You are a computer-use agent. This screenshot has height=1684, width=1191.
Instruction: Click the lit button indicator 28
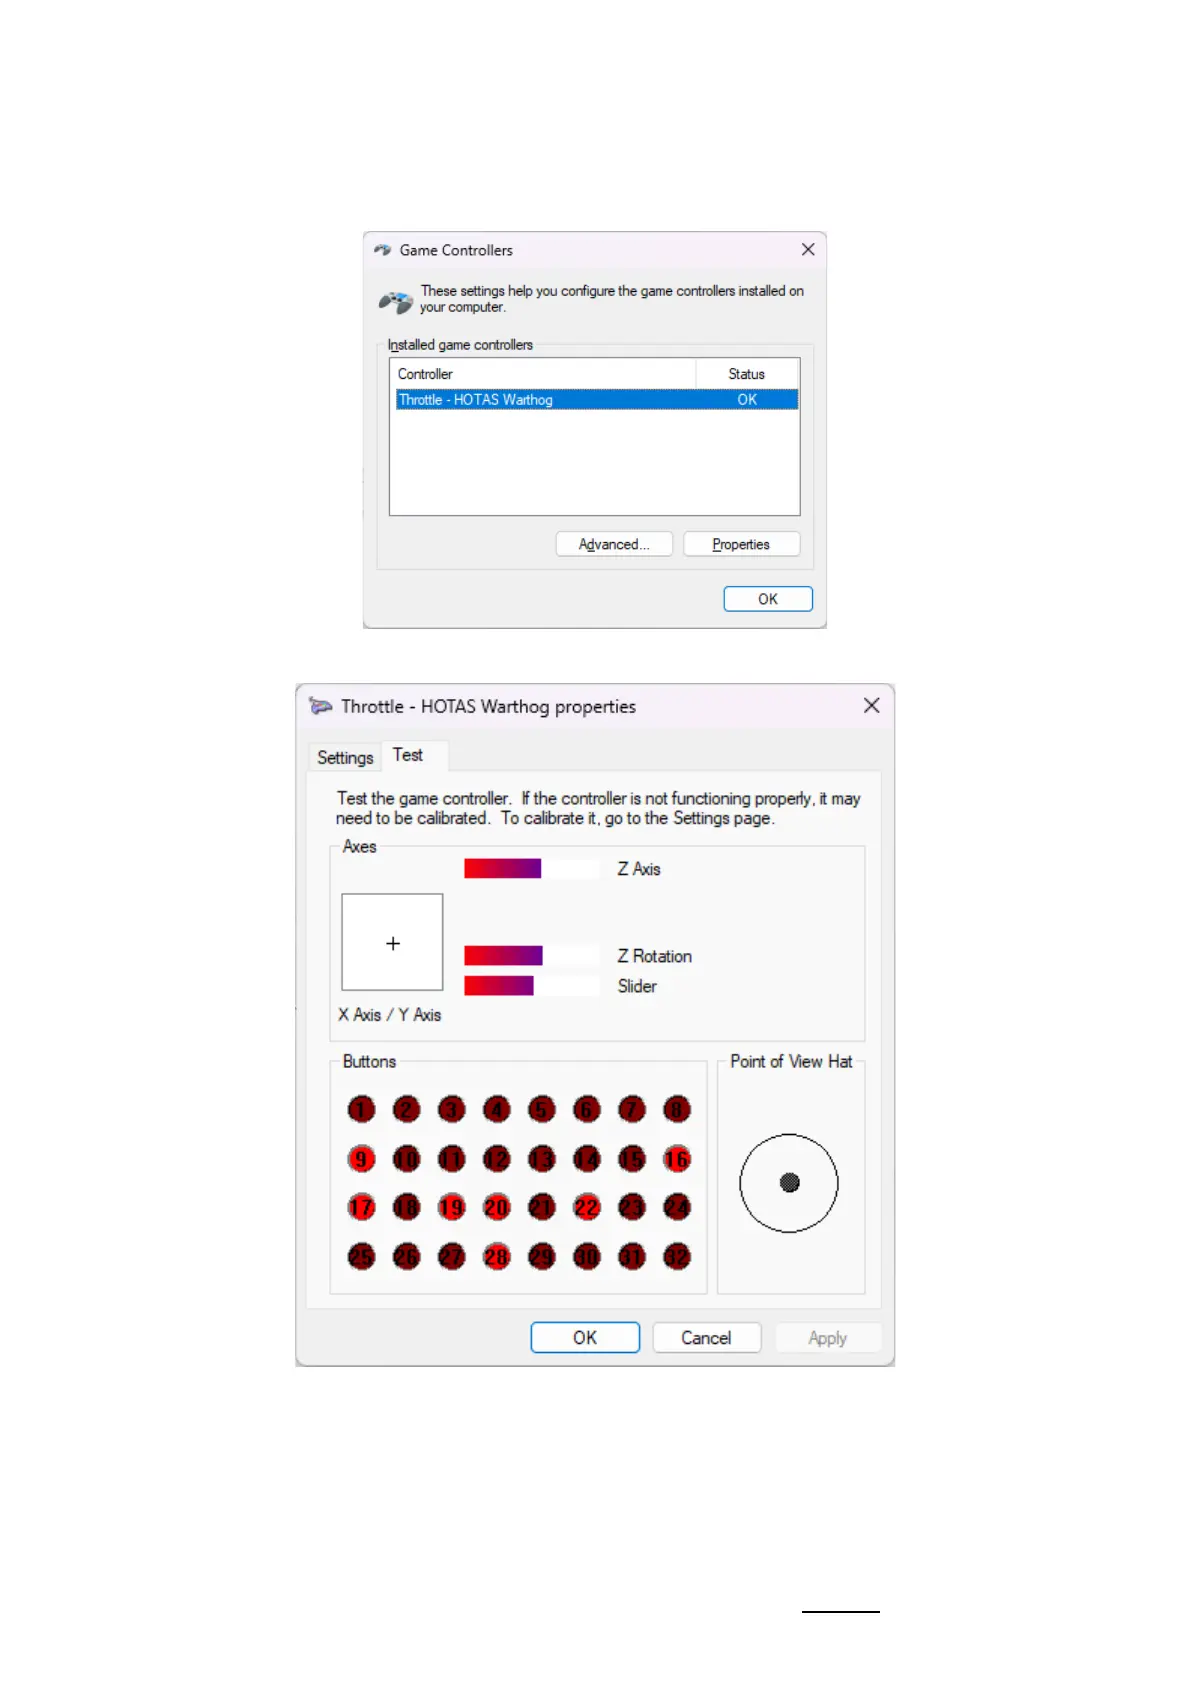point(496,1256)
